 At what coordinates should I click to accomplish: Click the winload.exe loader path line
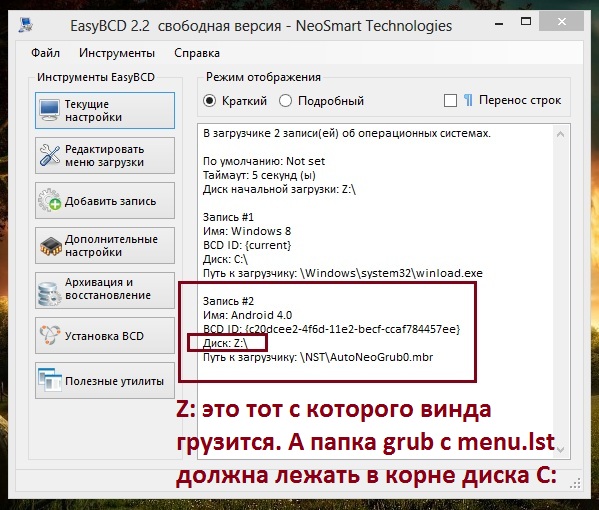coord(343,273)
